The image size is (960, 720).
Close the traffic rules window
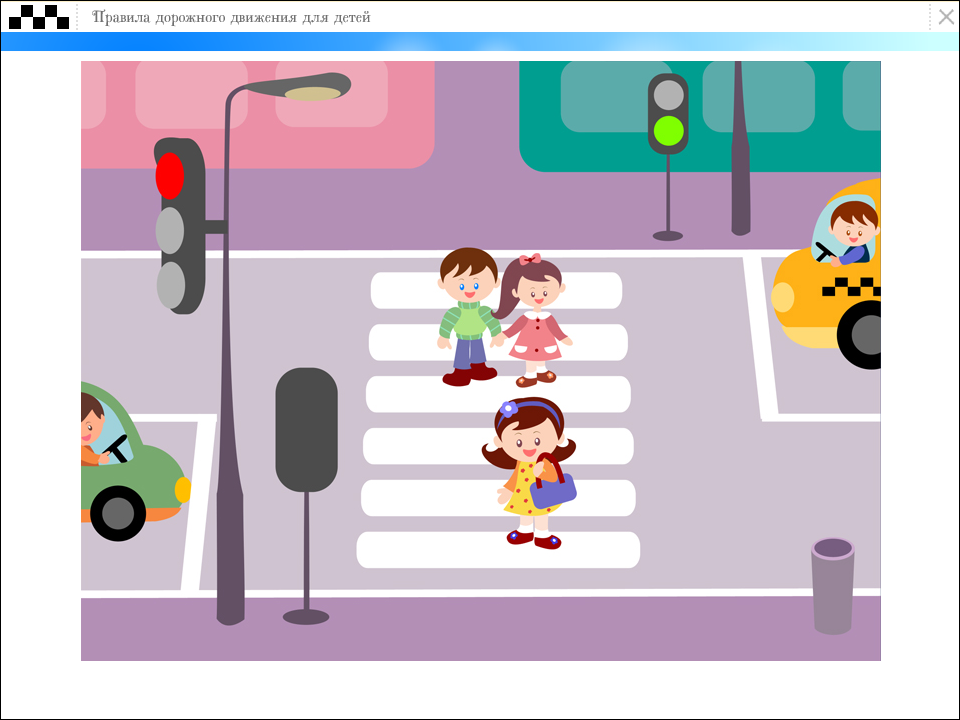pos(945,16)
